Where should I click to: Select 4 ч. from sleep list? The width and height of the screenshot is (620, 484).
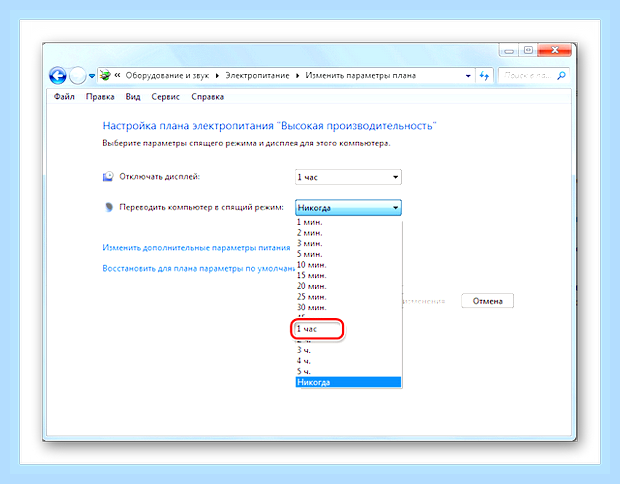pos(348,361)
